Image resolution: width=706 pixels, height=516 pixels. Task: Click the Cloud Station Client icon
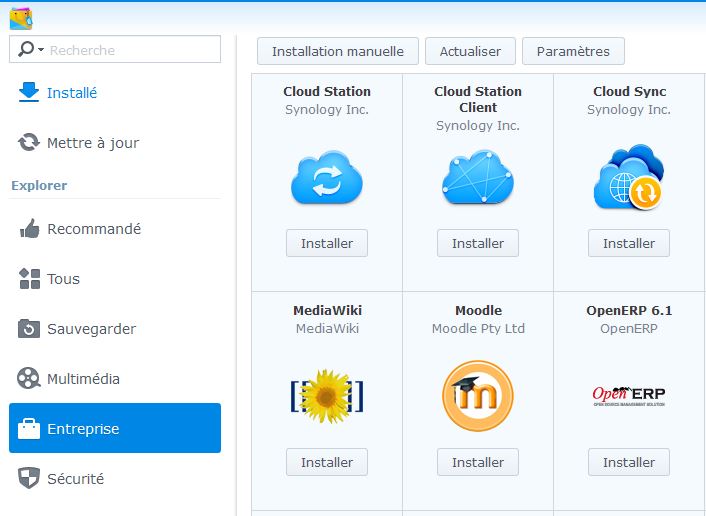[x=477, y=179]
